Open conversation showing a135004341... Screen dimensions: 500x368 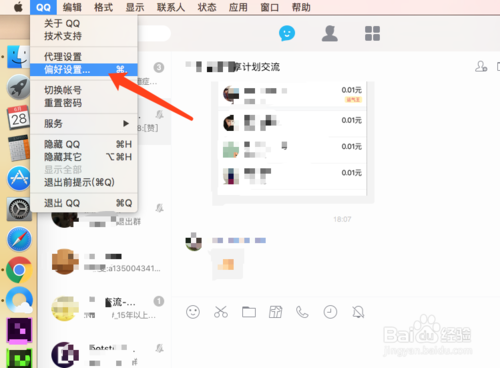click(104, 262)
